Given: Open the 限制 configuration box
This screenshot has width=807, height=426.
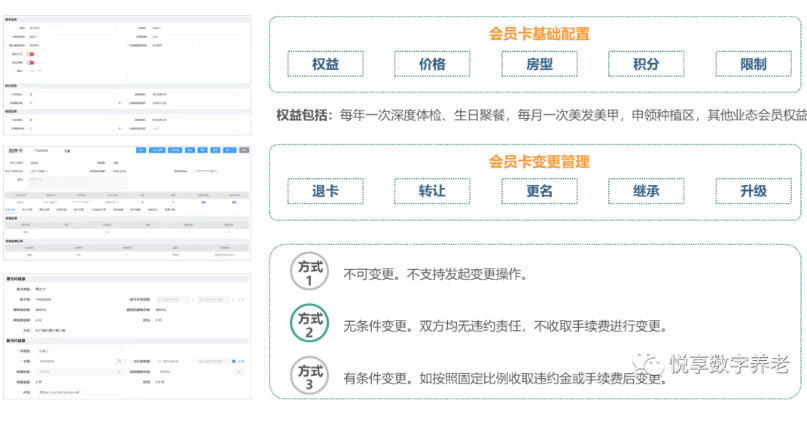Looking at the screenshot, I should pyautogui.click(x=753, y=65).
